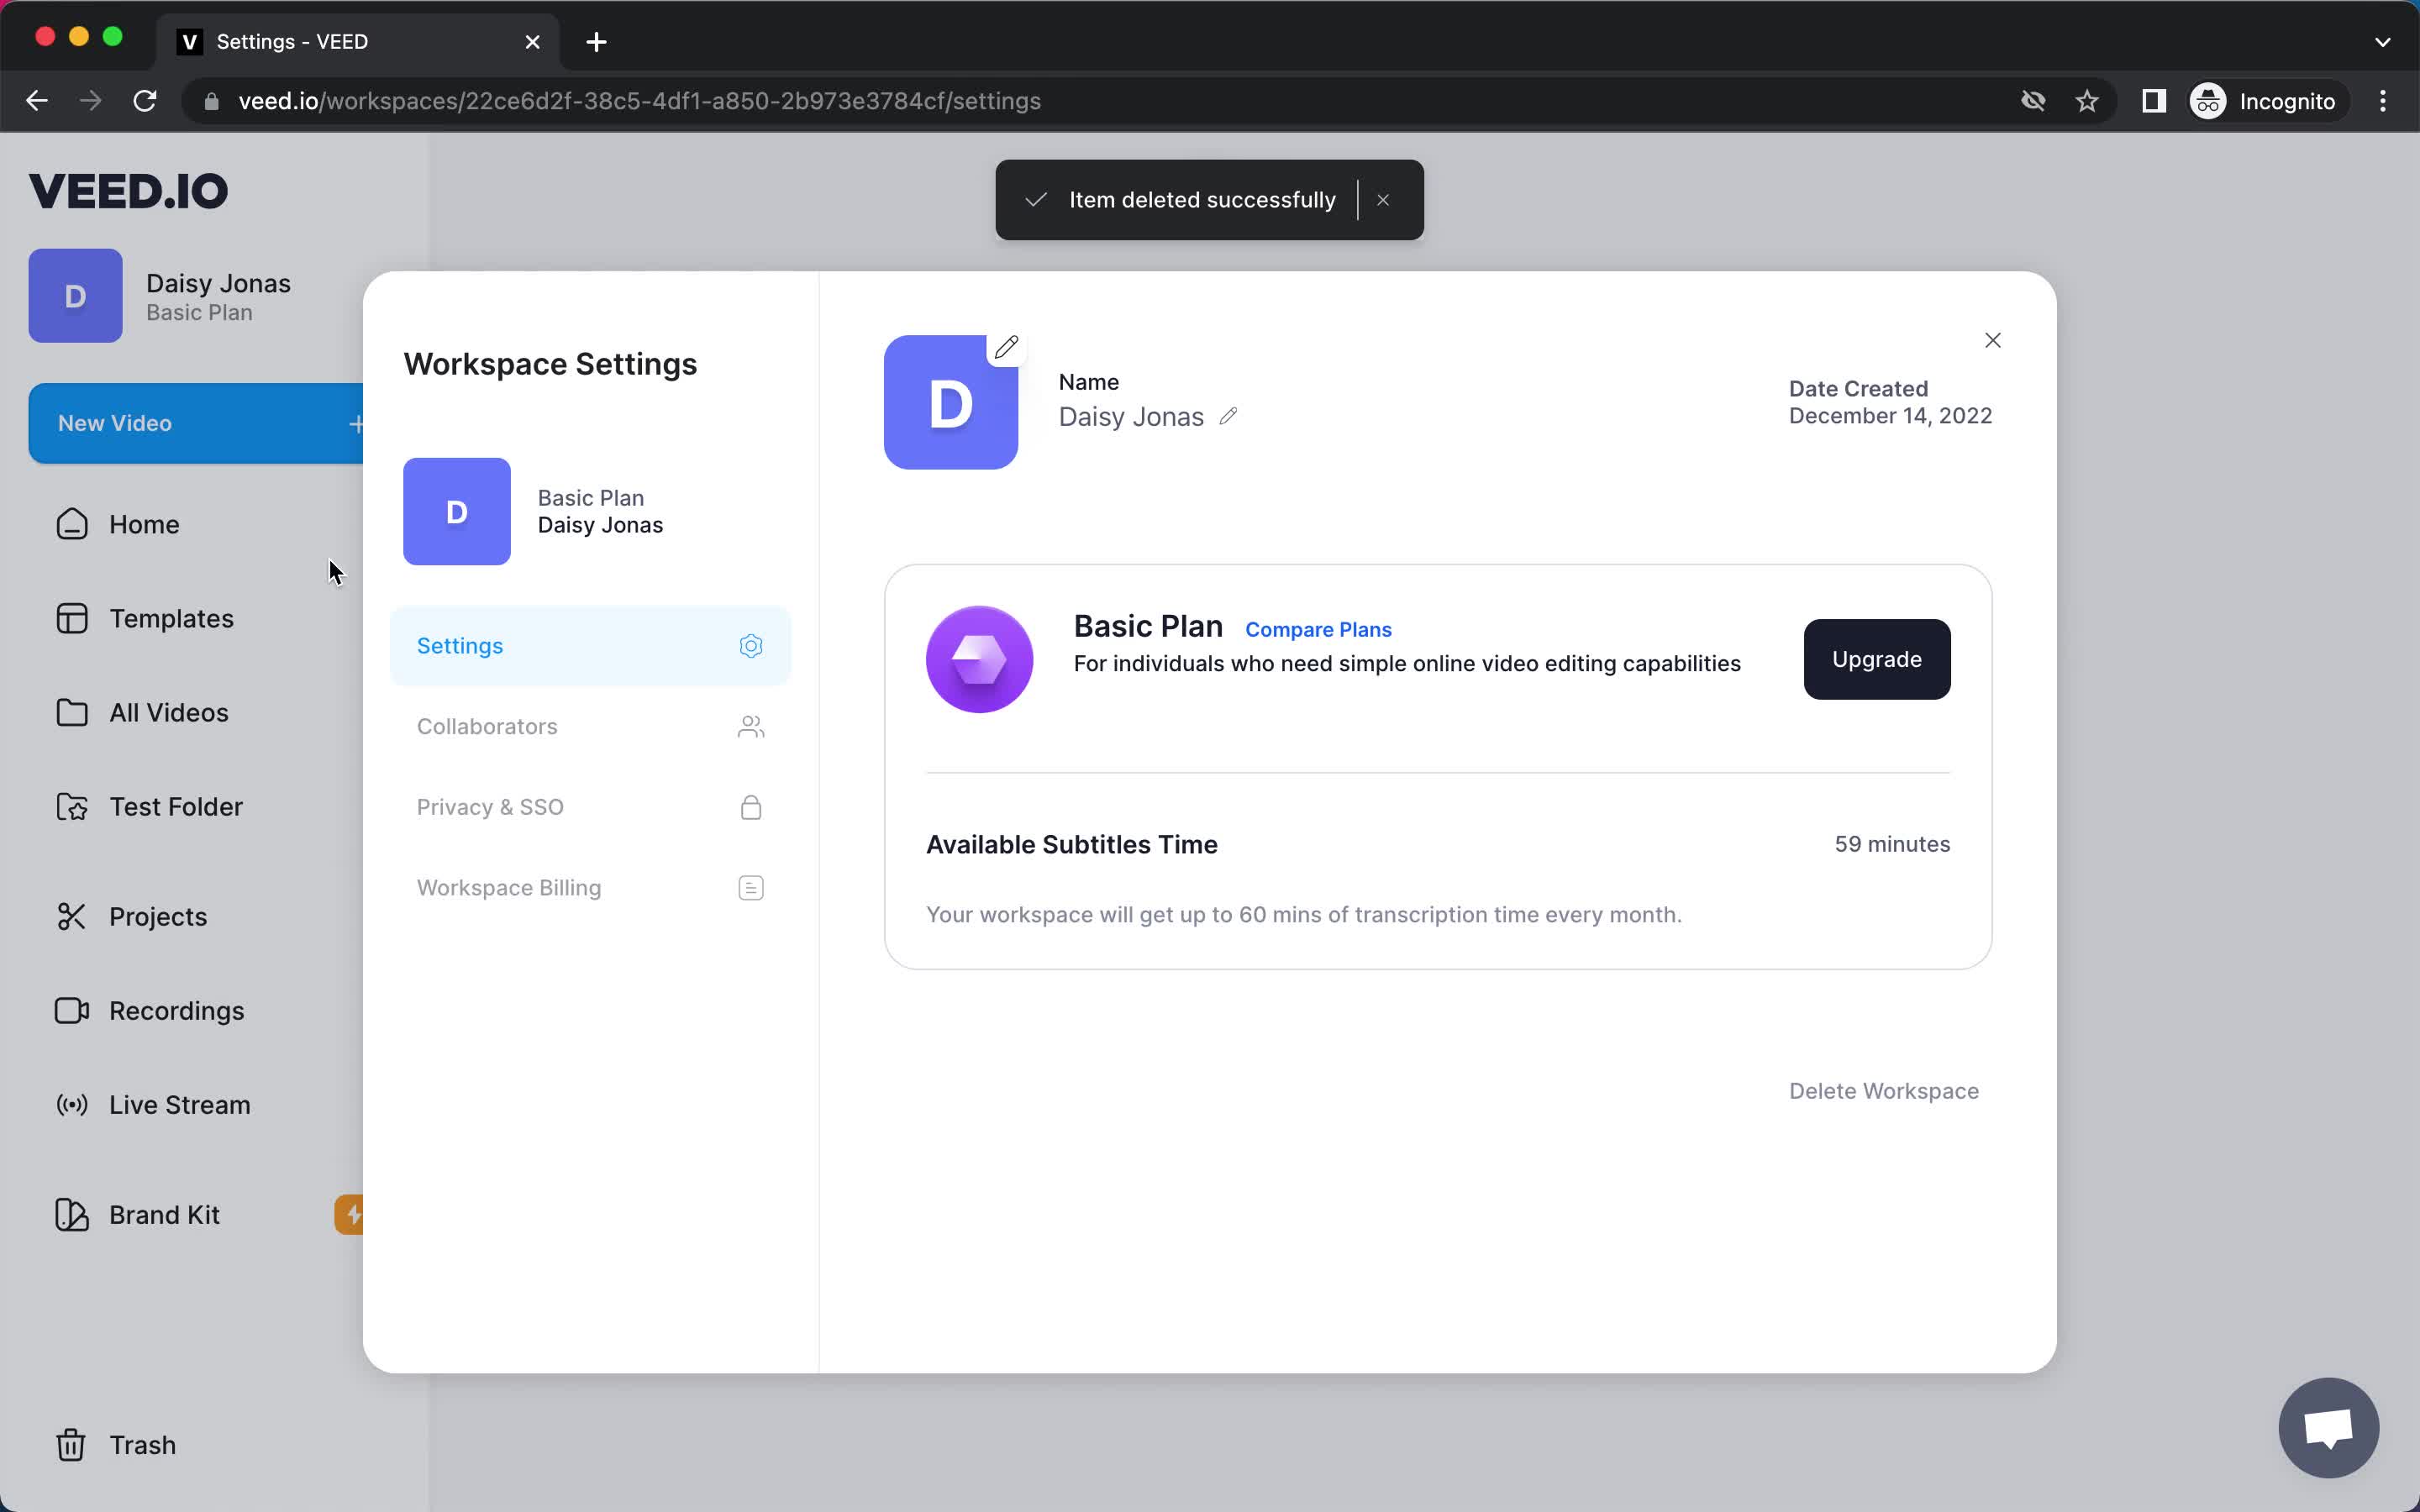Open Recordings in sidebar

click(176, 1010)
